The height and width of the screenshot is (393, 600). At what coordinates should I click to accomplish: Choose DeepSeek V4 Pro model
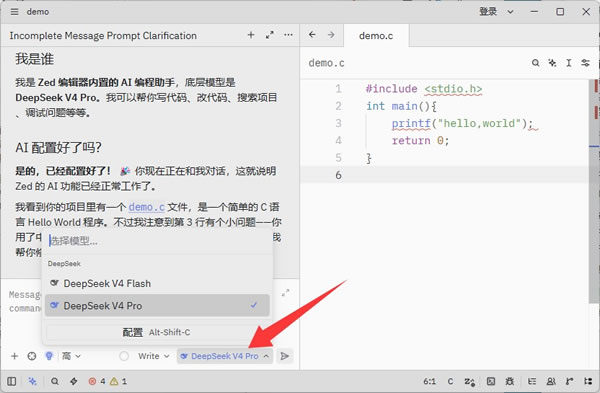[157, 305]
